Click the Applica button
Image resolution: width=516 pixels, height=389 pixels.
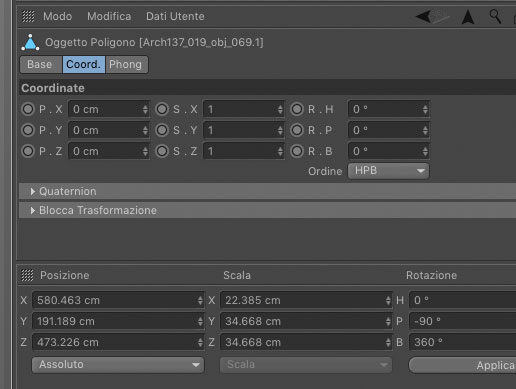tap(463, 365)
